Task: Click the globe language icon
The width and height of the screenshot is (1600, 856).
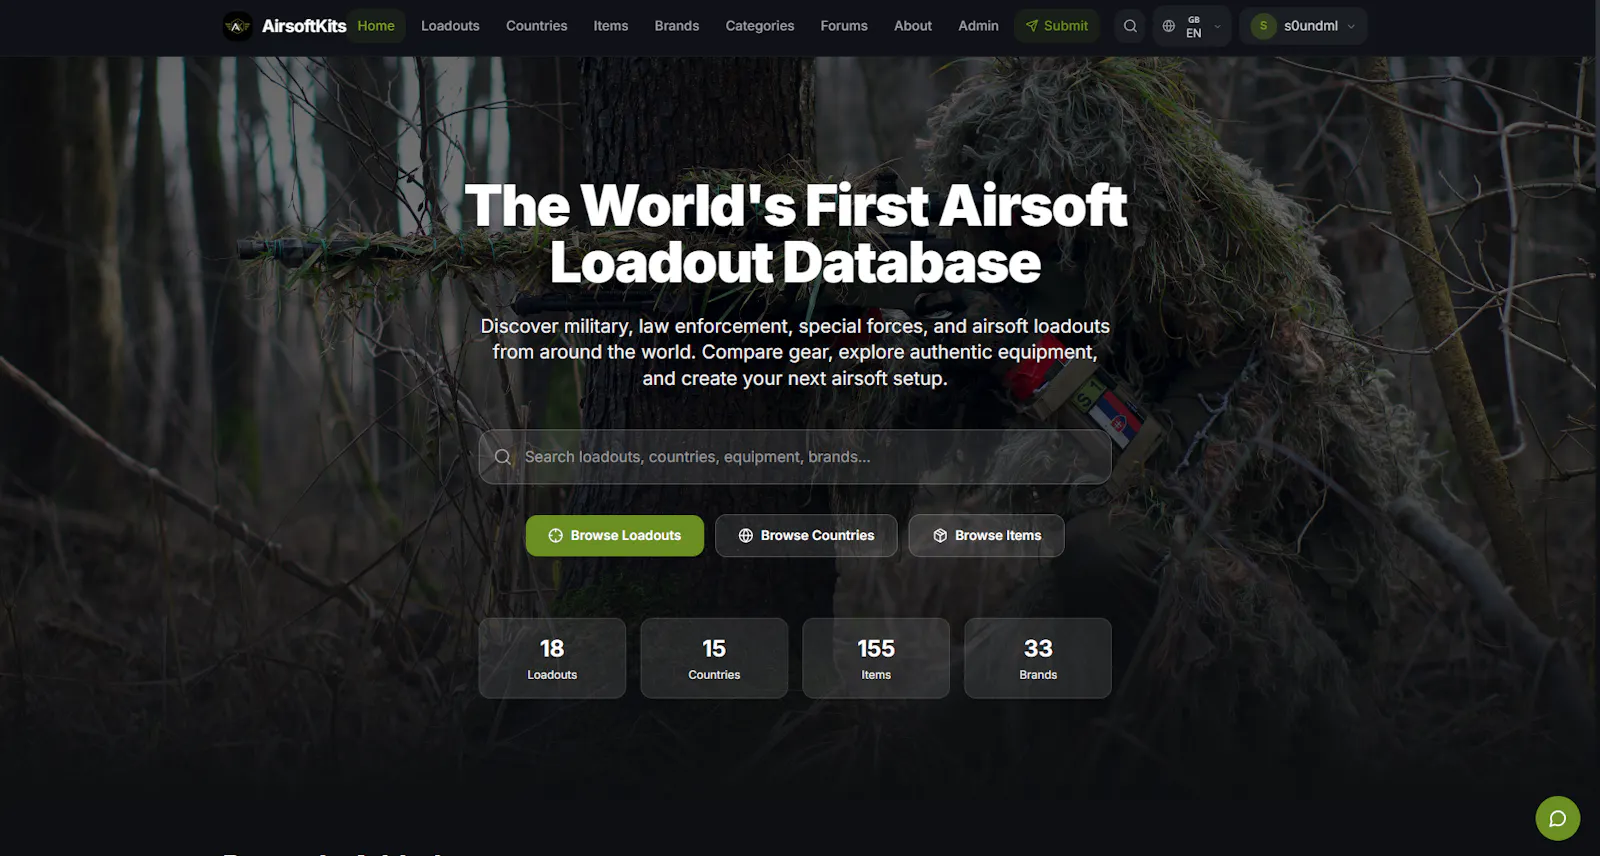Action: 1168,26
